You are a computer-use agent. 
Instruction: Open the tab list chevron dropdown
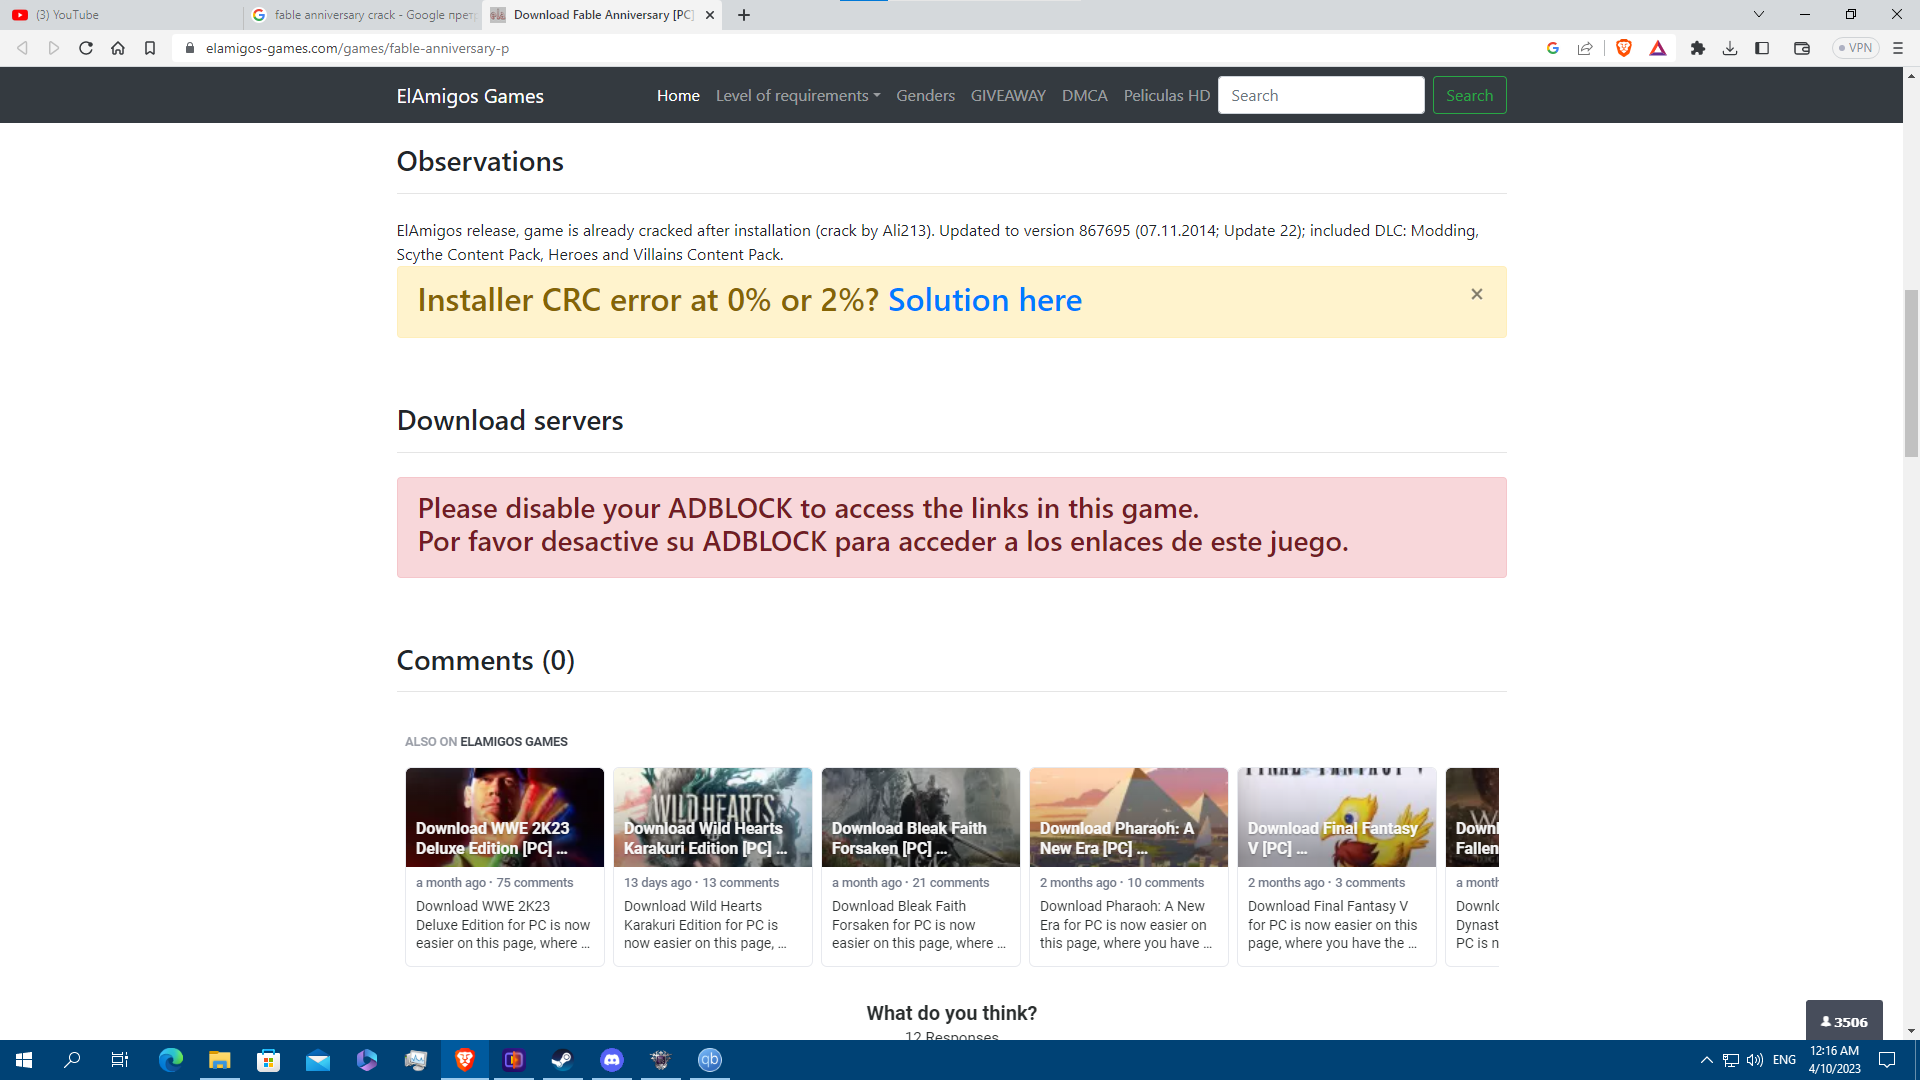pos(1757,15)
